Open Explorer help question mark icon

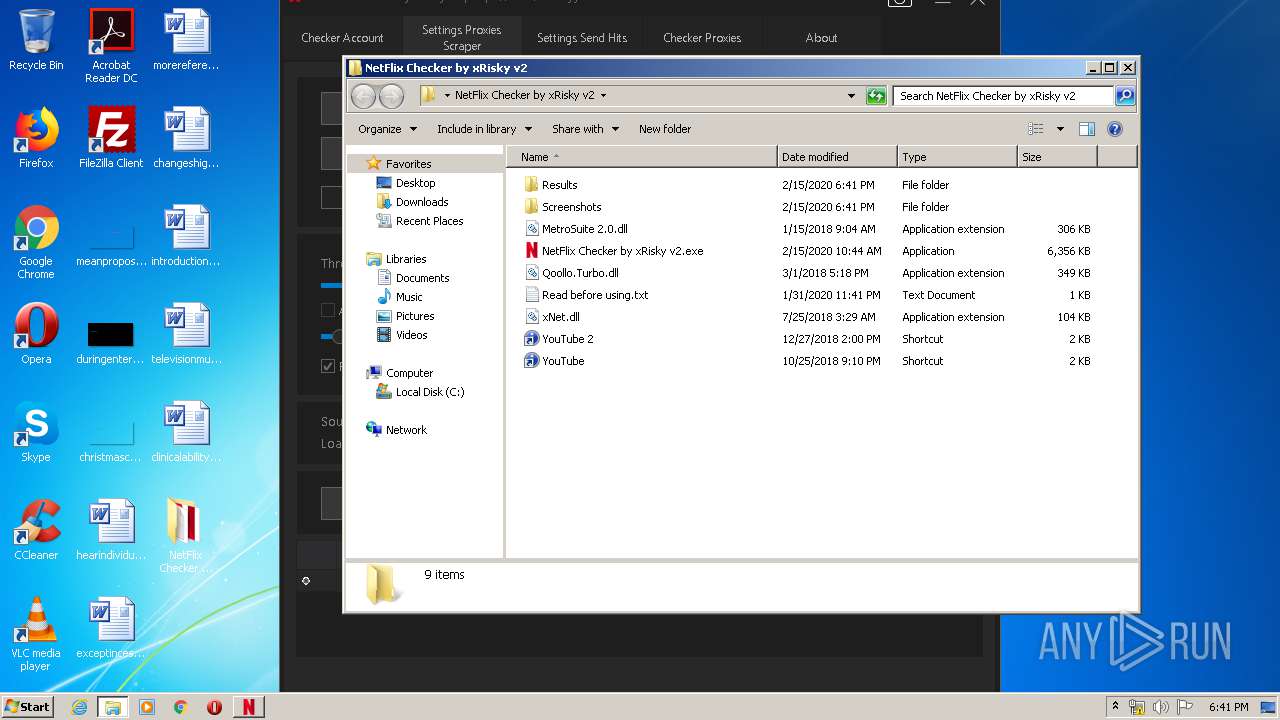point(1115,129)
